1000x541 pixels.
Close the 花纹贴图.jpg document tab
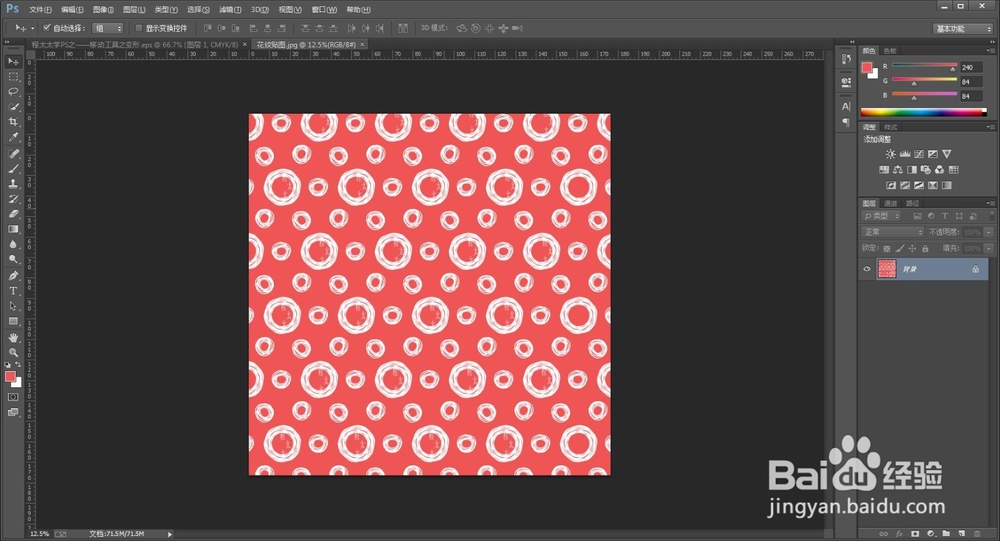pos(362,45)
